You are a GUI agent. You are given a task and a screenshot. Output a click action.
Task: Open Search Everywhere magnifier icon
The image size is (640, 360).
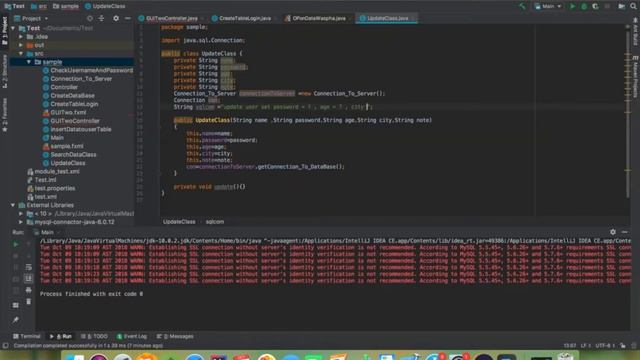(x=633, y=6)
